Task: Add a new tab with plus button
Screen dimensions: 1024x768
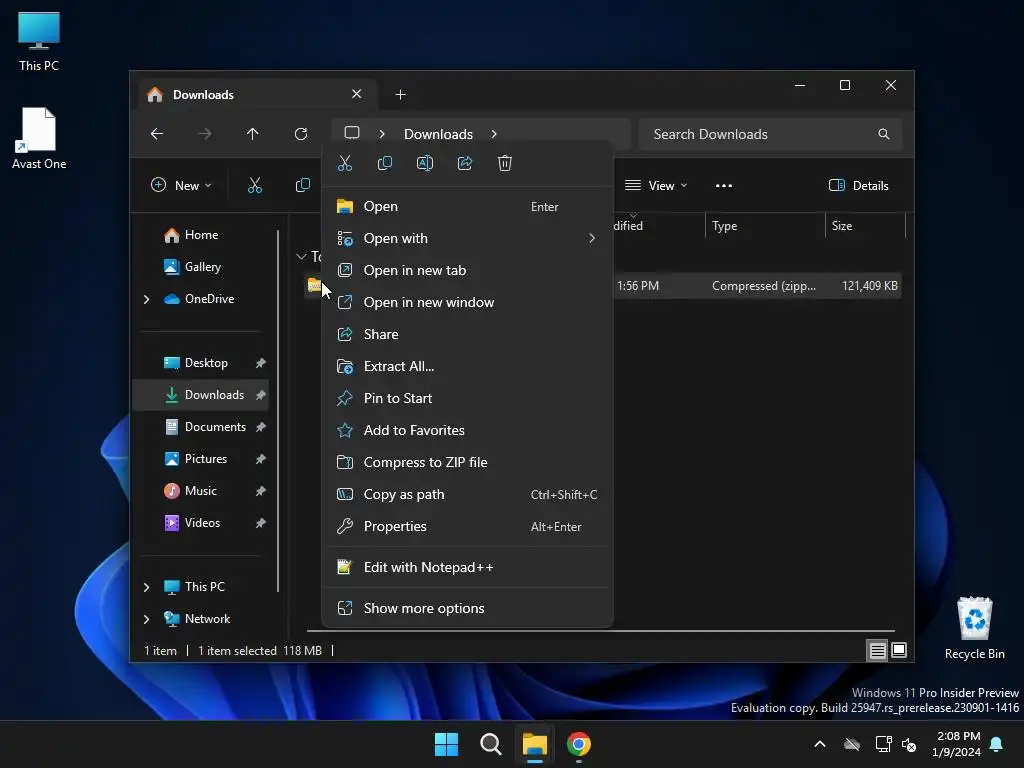Action: click(400, 95)
